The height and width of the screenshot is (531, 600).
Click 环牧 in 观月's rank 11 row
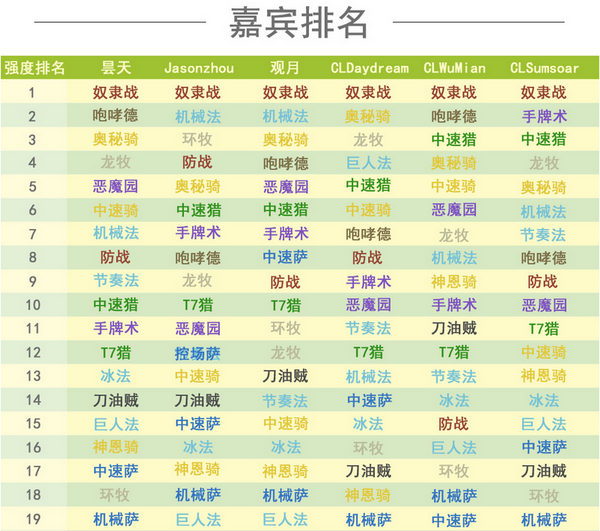pos(285,328)
